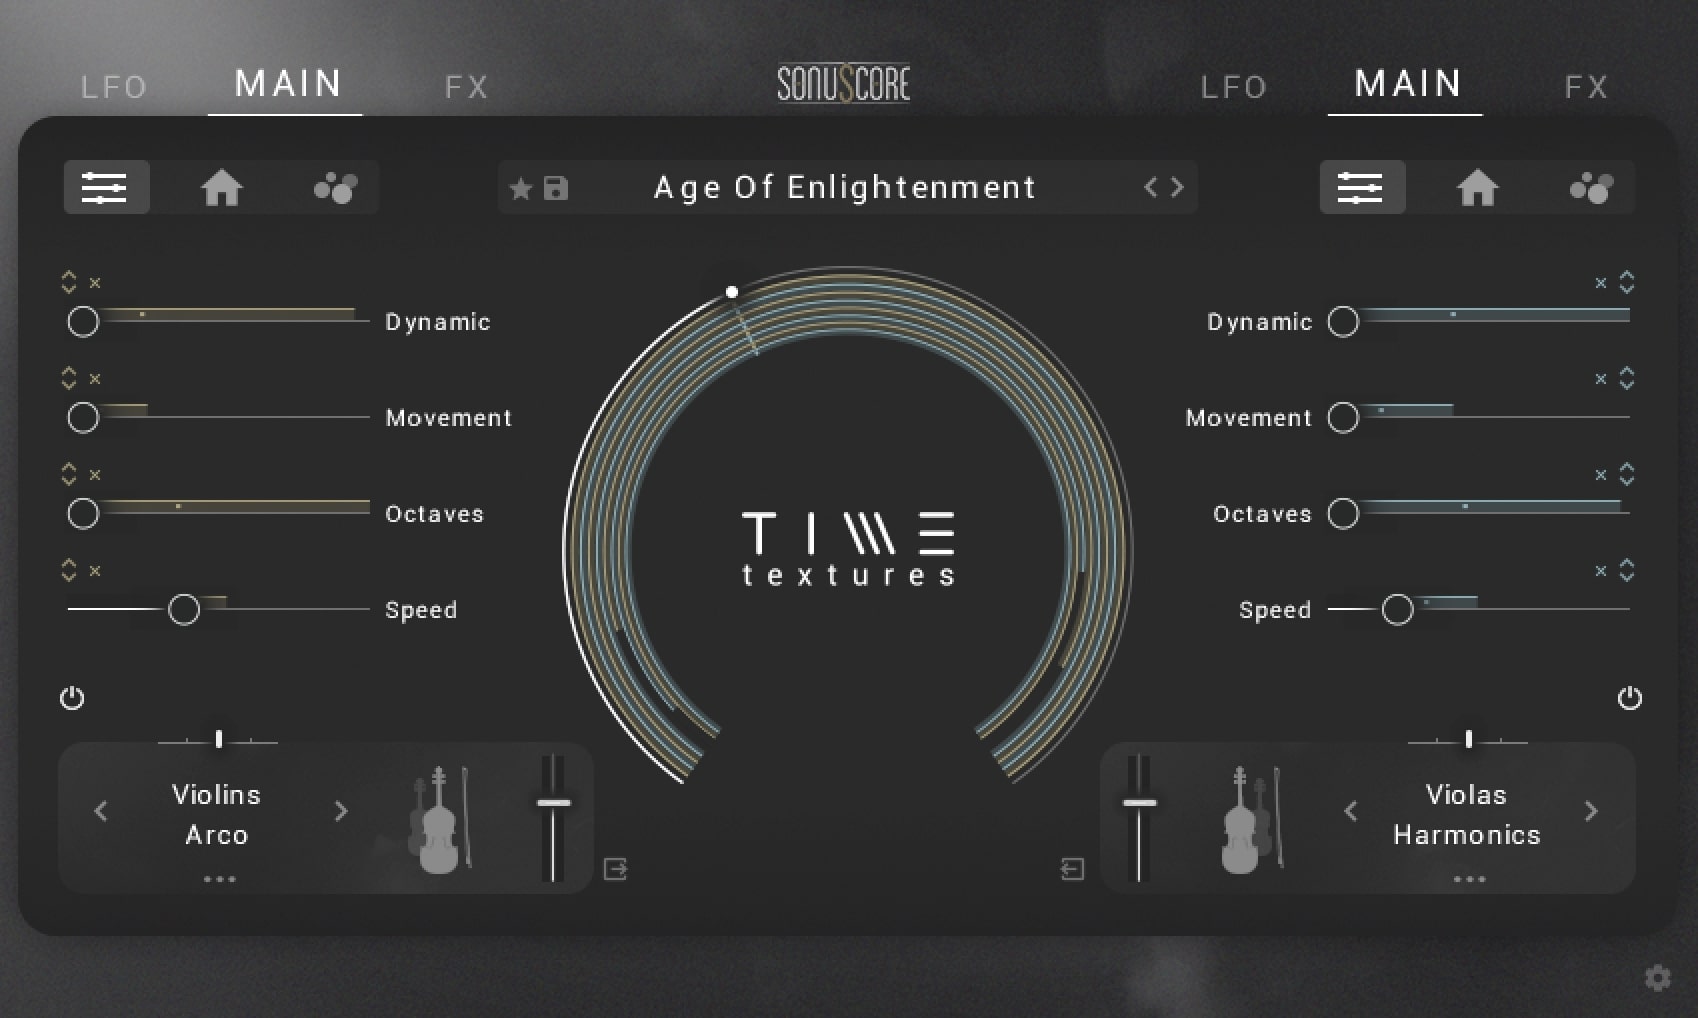Toggle right layer power button

pyautogui.click(x=1630, y=698)
